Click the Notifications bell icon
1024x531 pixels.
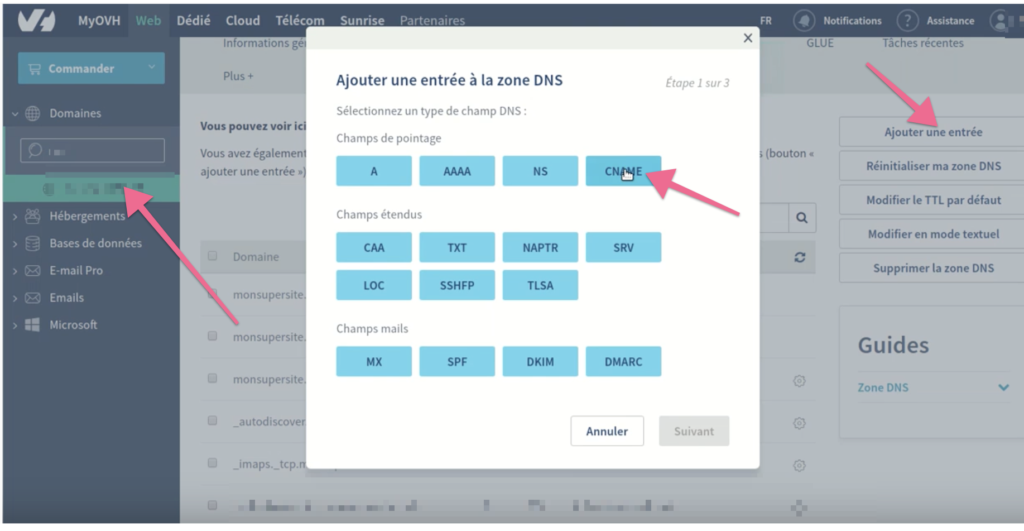point(803,21)
